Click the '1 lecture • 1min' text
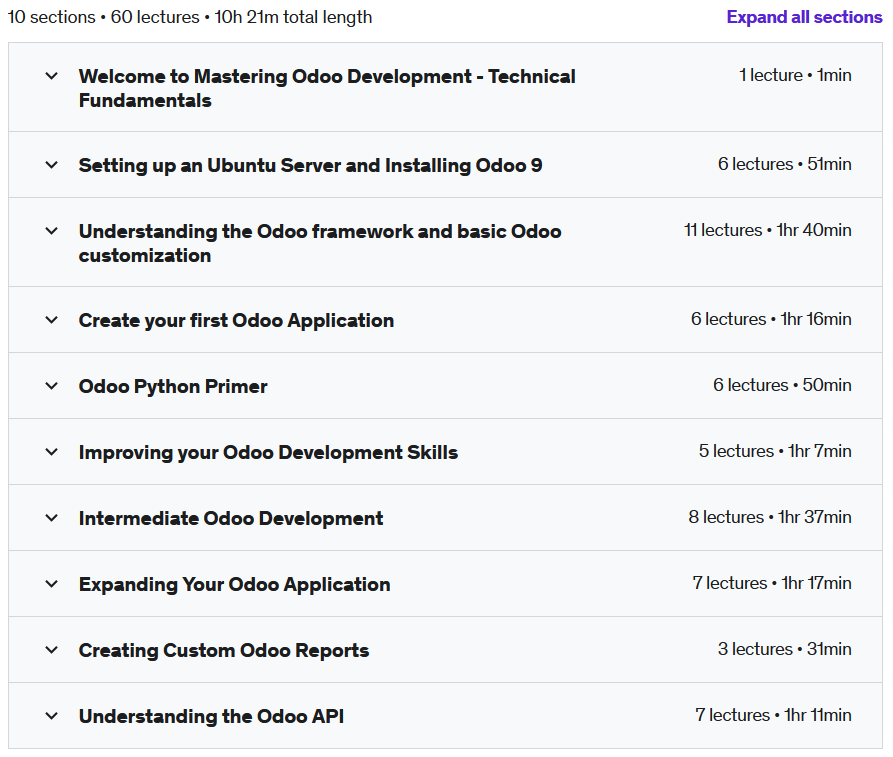The width and height of the screenshot is (893, 757). 795,75
